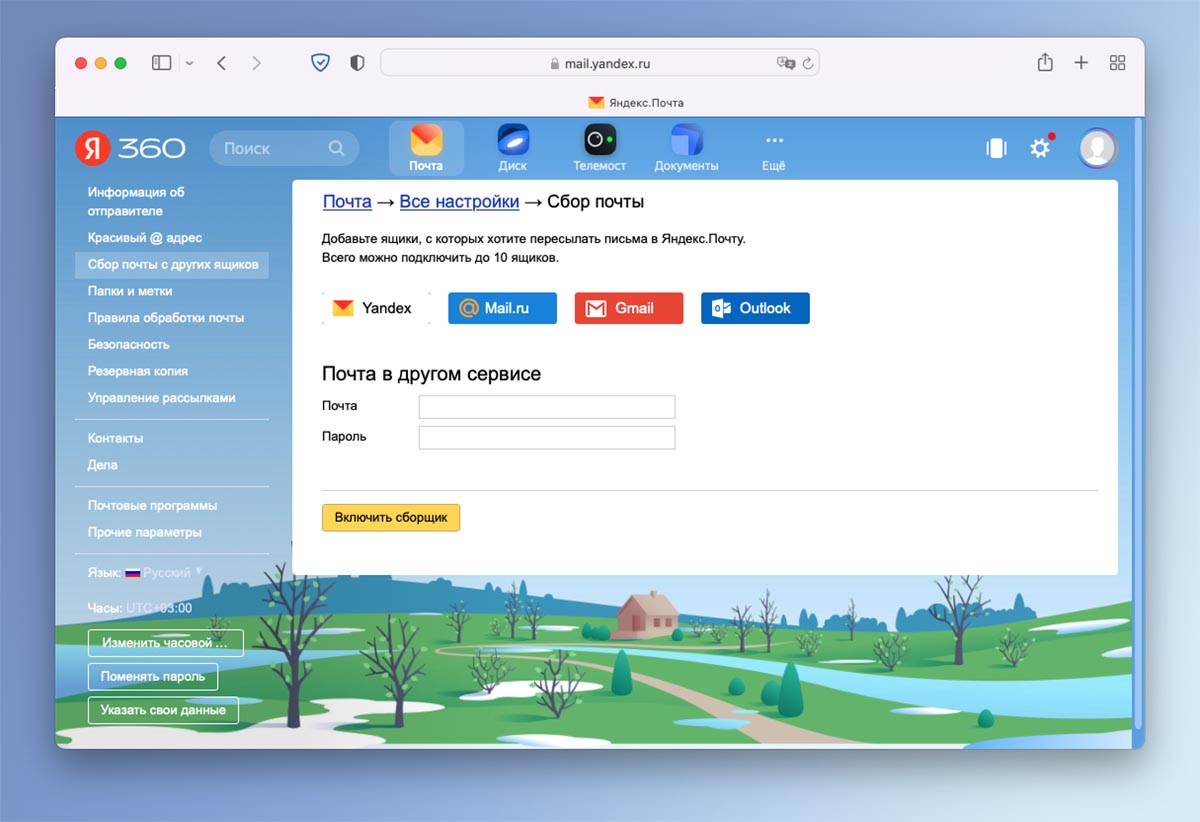Viewport: 1200px width, 822px height.
Task: Toggle the Safari sidebar icon
Action: (161, 63)
